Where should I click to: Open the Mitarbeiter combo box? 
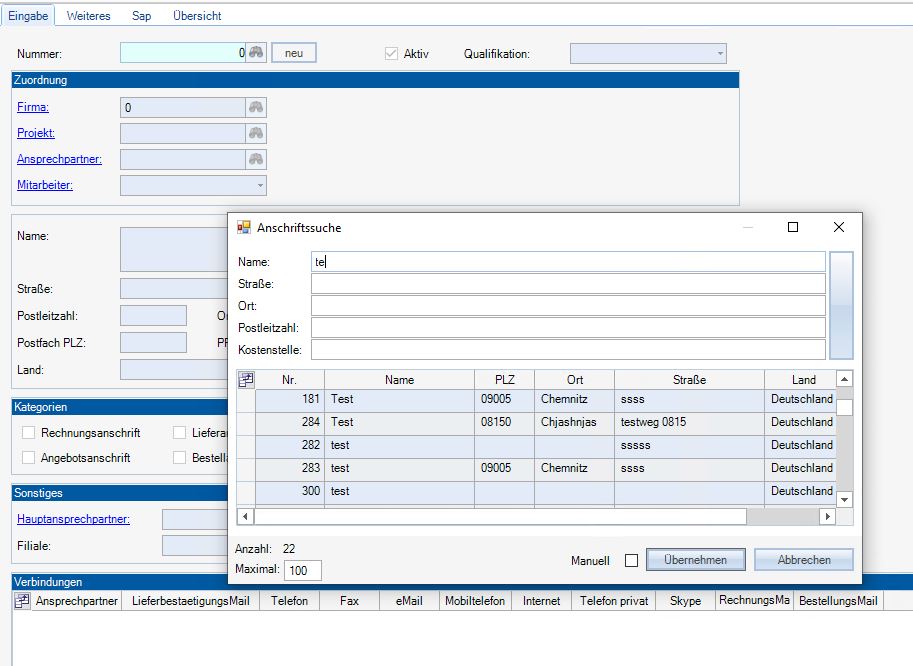pos(260,185)
